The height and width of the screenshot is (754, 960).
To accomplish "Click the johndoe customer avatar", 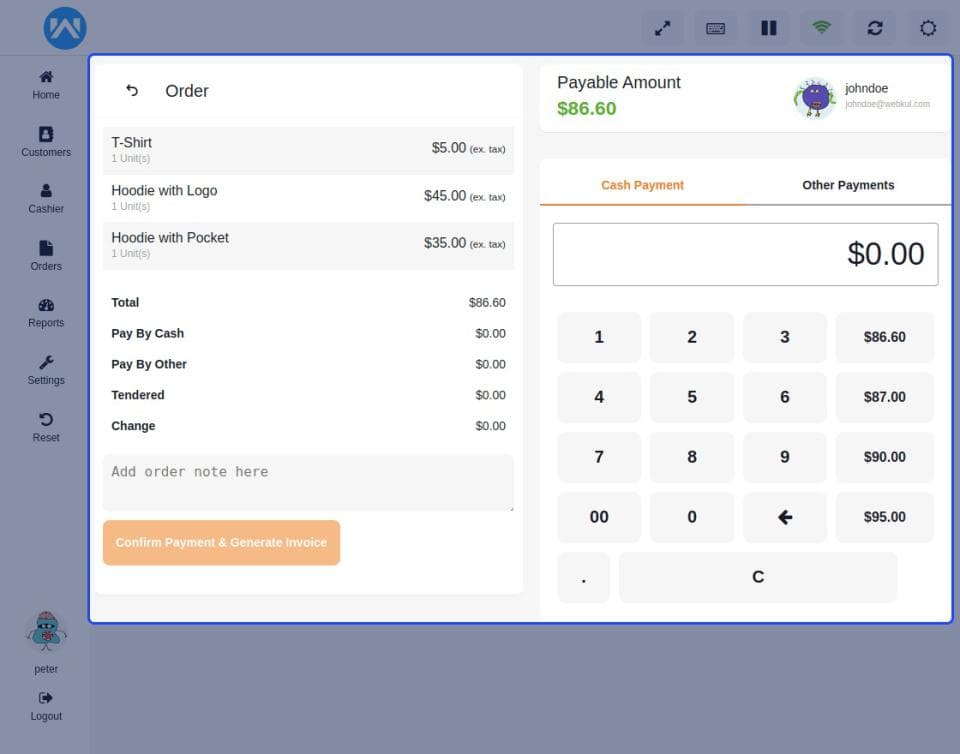I will pyautogui.click(x=814, y=98).
